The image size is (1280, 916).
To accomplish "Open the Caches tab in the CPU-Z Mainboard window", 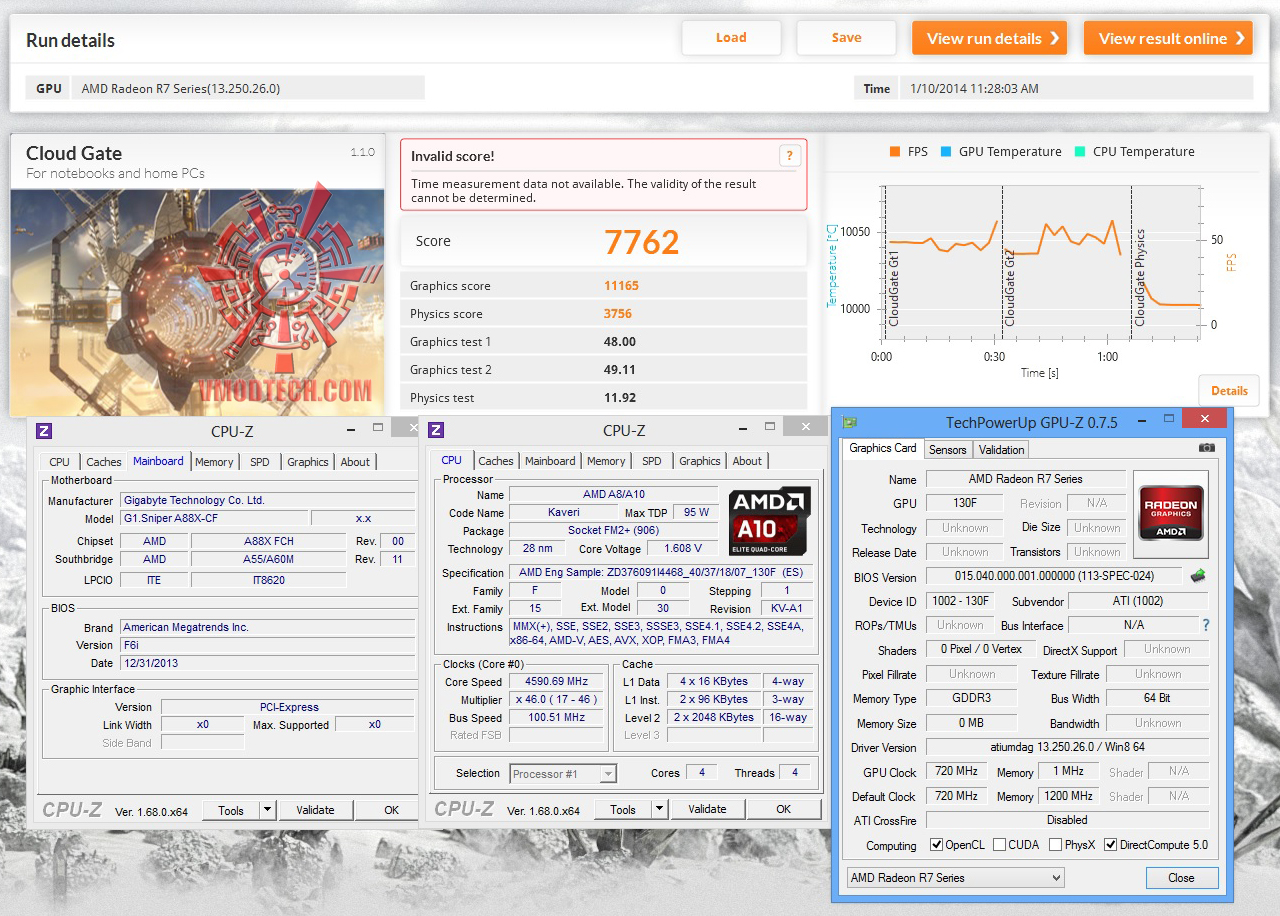I will pyautogui.click(x=104, y=462).
